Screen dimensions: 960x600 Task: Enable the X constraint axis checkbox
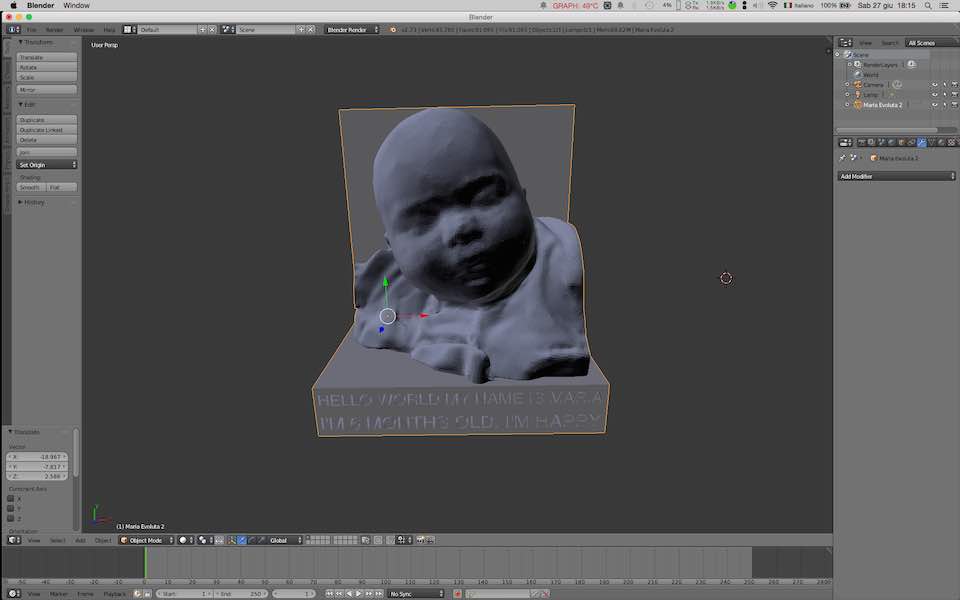[10, 498]
